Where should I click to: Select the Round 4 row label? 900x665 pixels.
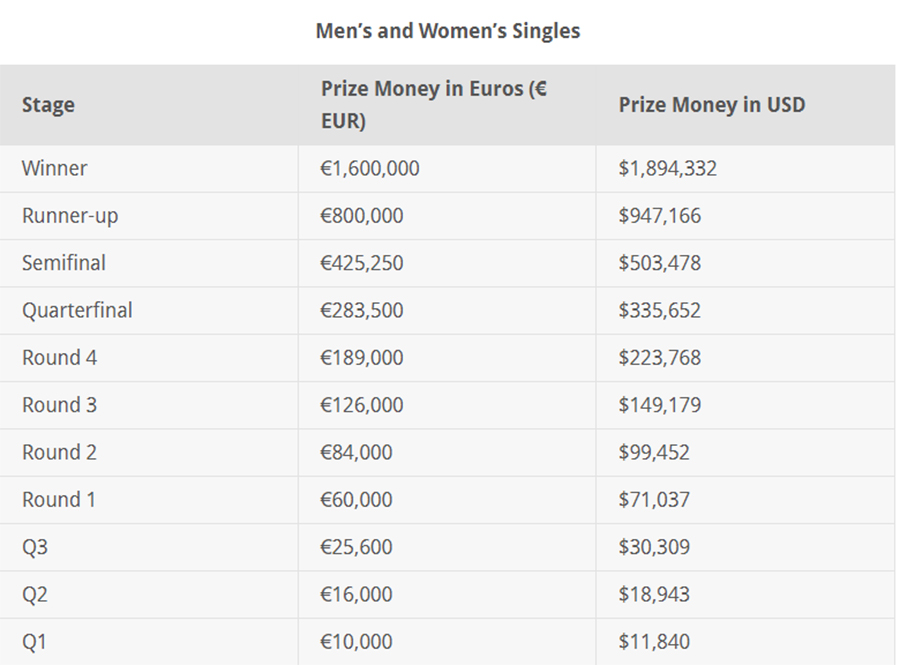coord(59,357)
